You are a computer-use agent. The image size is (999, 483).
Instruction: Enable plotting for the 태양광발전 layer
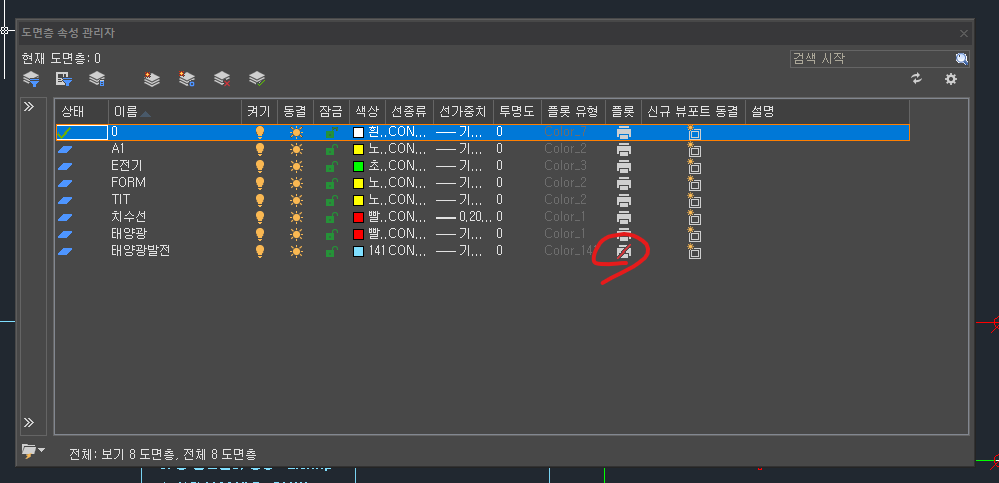tap(623, 251)
